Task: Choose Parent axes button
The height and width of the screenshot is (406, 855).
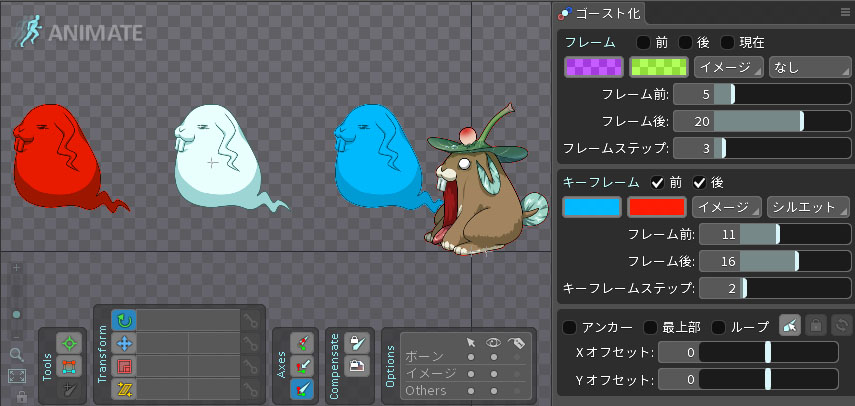Action: 302,366
